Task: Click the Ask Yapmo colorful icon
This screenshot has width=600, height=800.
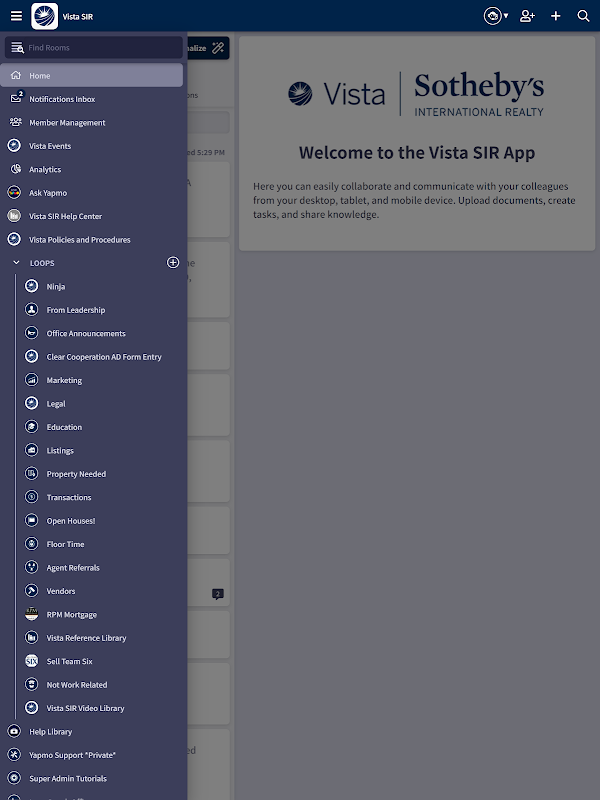Action: pos(14,193)
